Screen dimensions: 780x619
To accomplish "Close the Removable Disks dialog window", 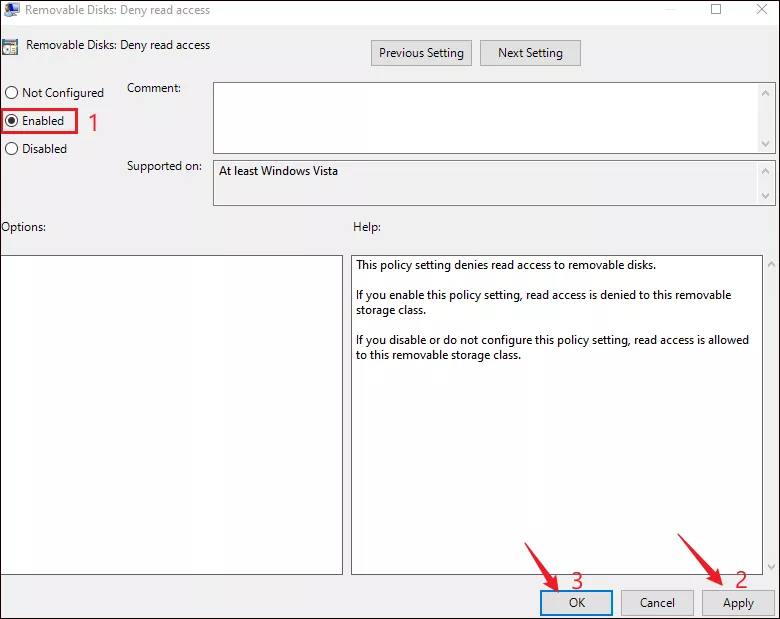I will click(x=762, y=9).
